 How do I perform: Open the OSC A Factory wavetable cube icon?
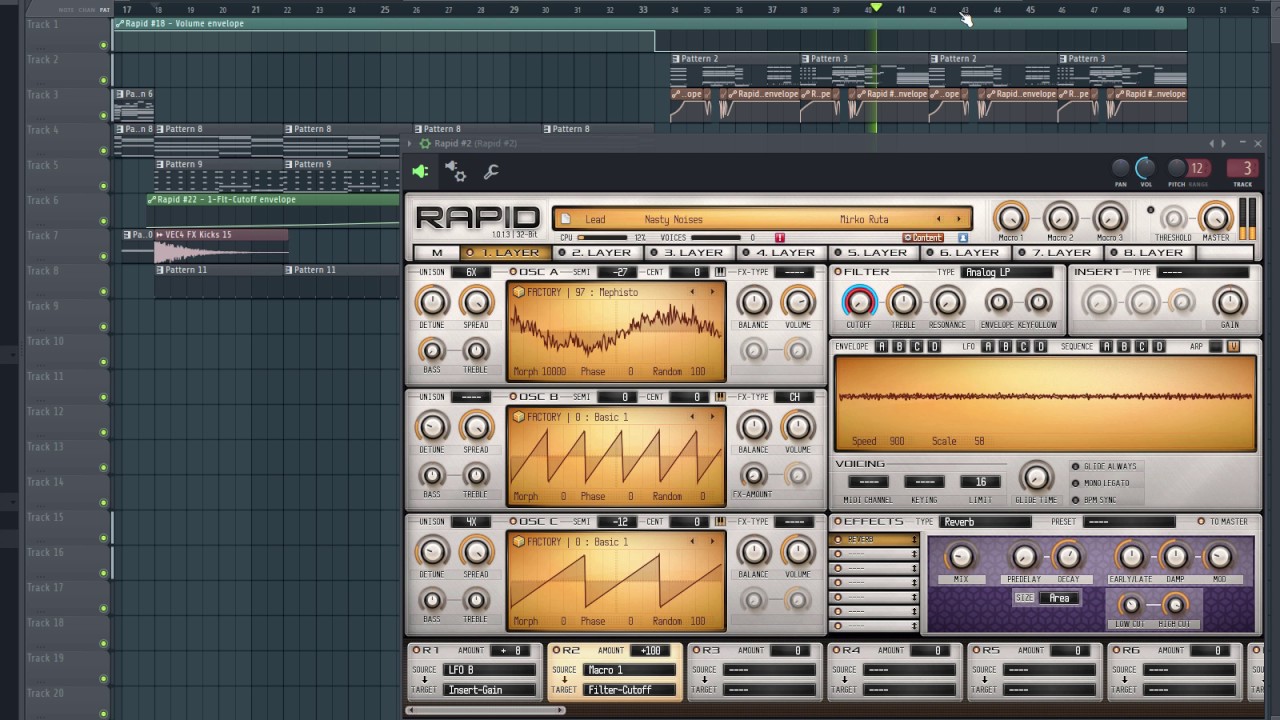pos(518,292)
